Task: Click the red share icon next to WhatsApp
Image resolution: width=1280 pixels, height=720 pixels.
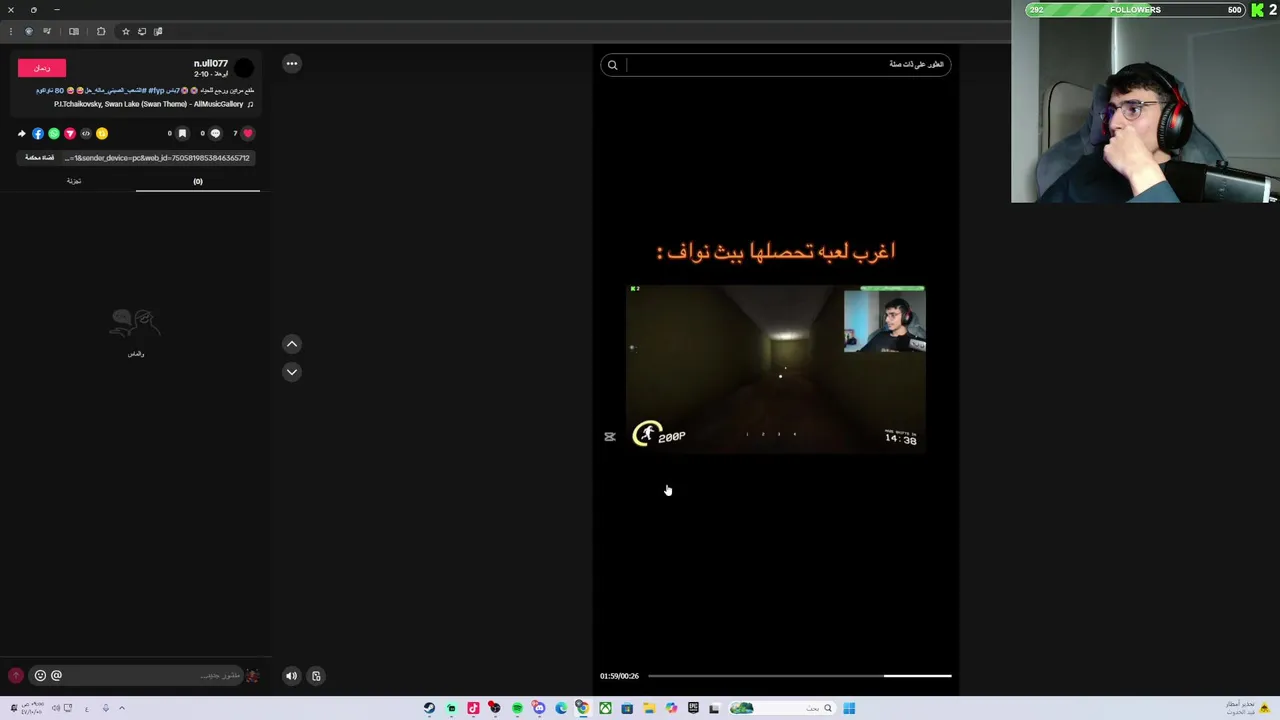Action: point(70,133)
